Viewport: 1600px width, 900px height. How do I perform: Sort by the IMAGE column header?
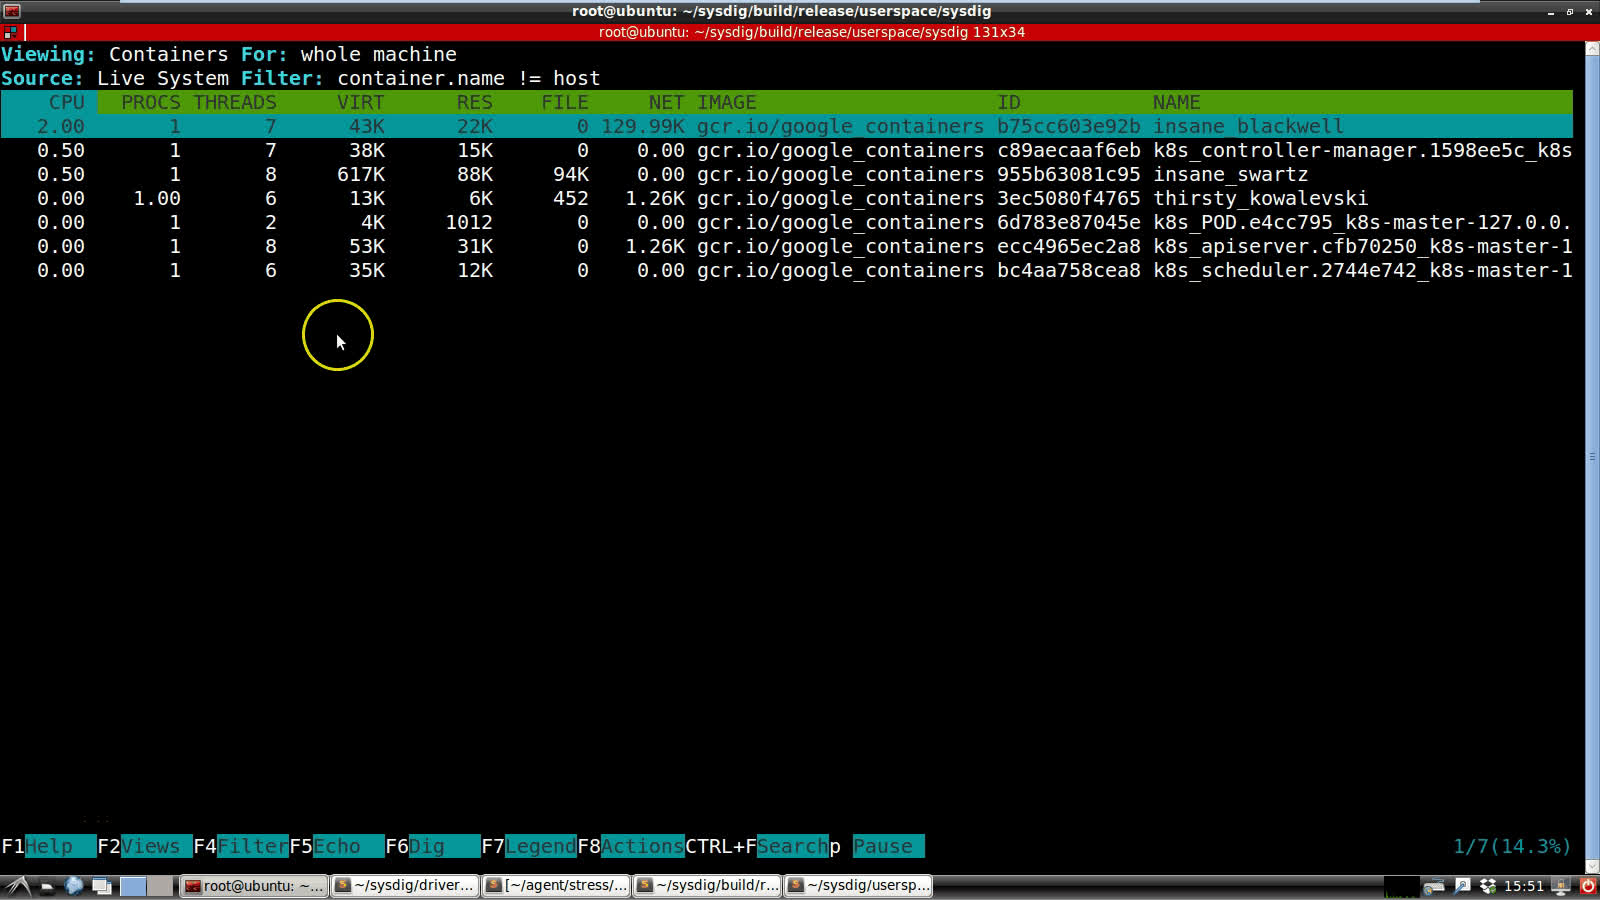[x=727, y=102]
